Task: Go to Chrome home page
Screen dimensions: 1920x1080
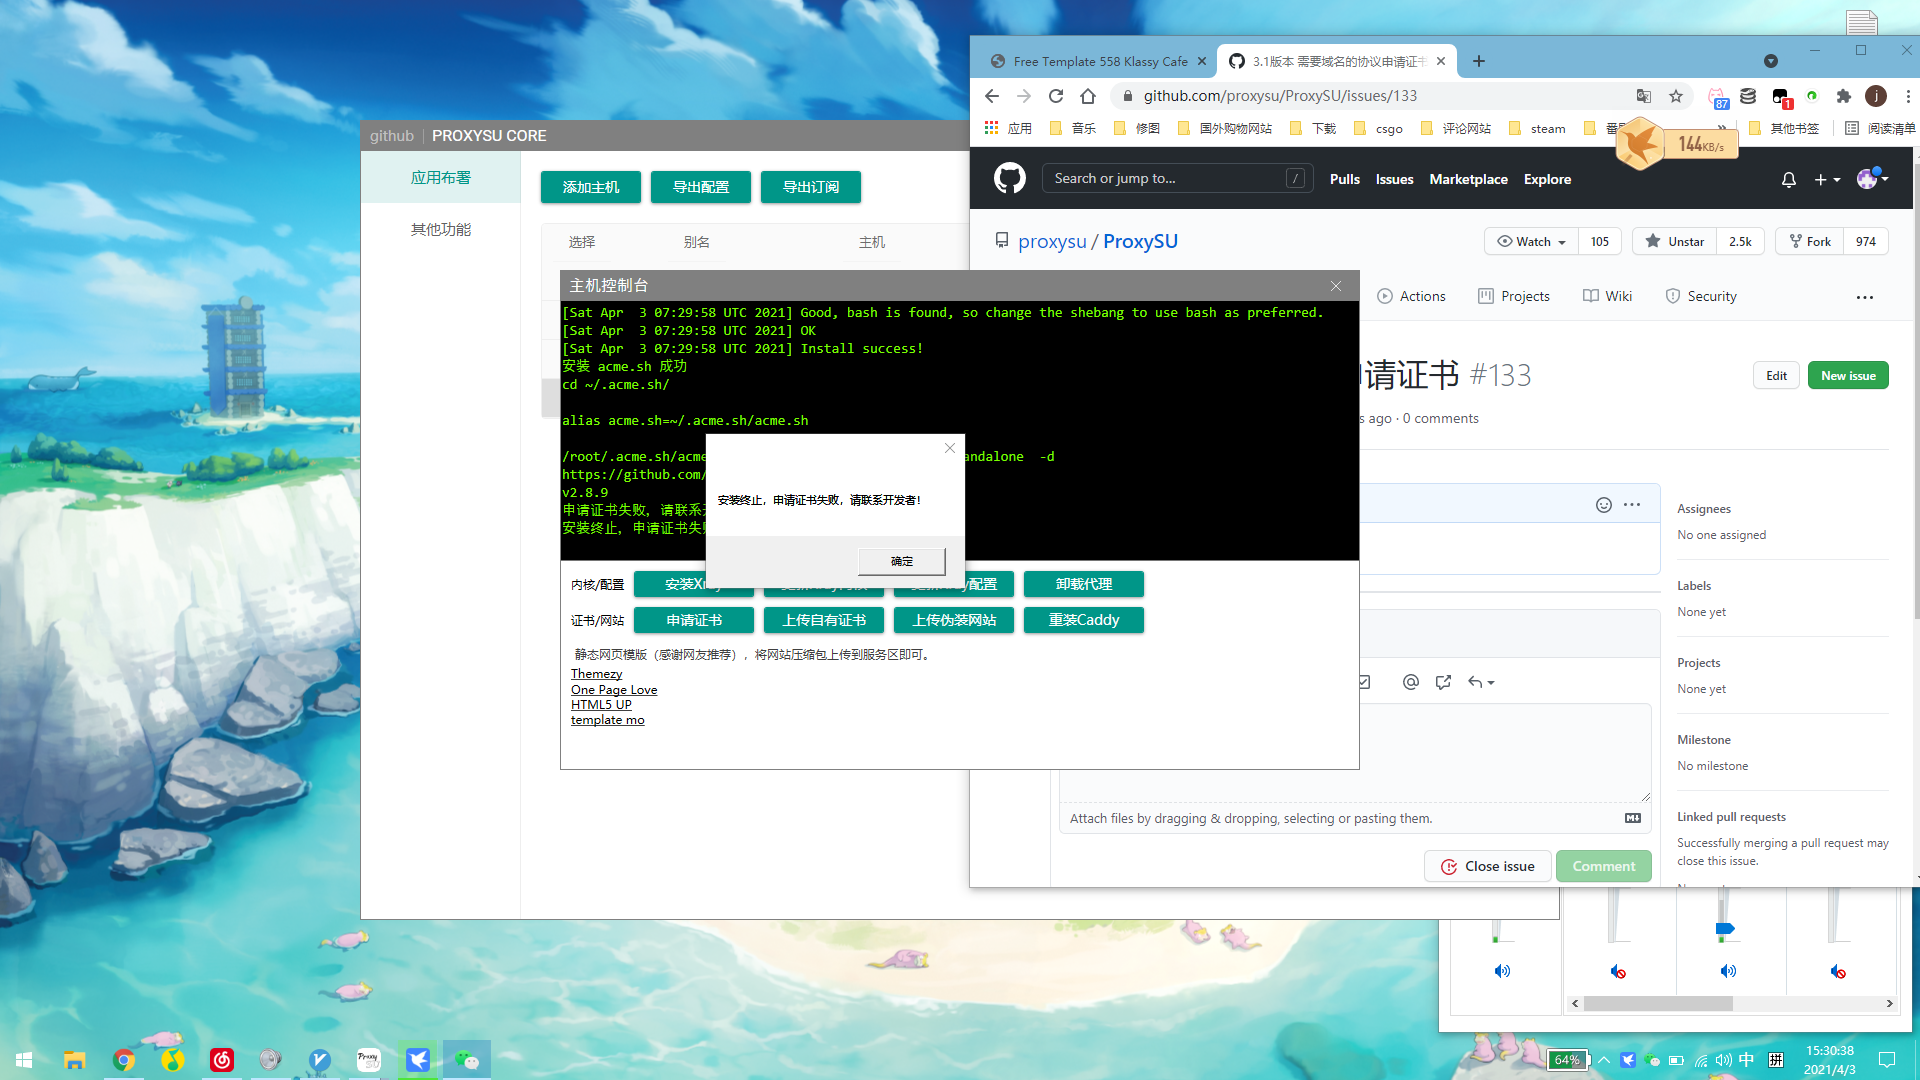Action: pos(1088,96)
